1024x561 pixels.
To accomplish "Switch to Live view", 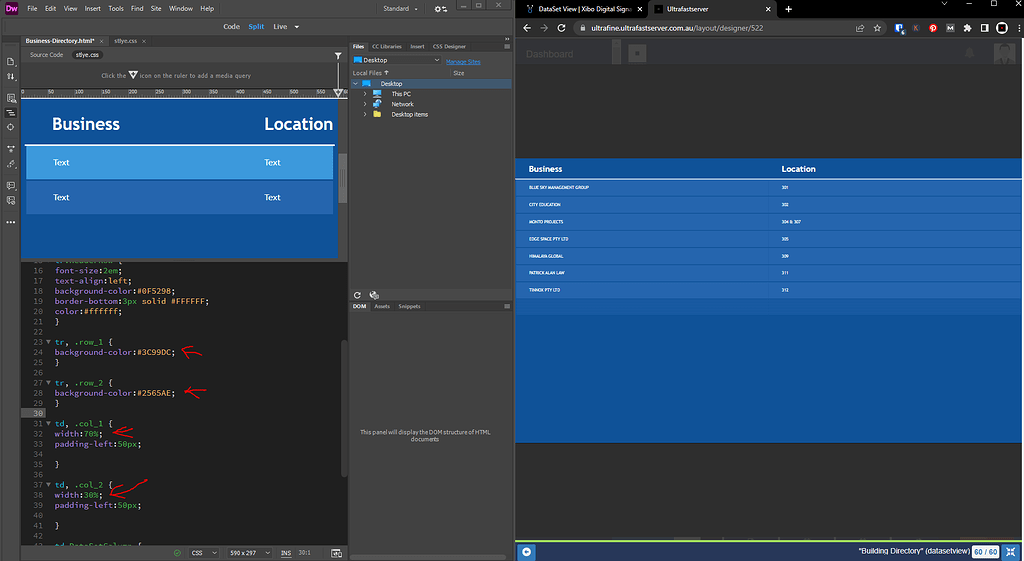I will 280,27.
